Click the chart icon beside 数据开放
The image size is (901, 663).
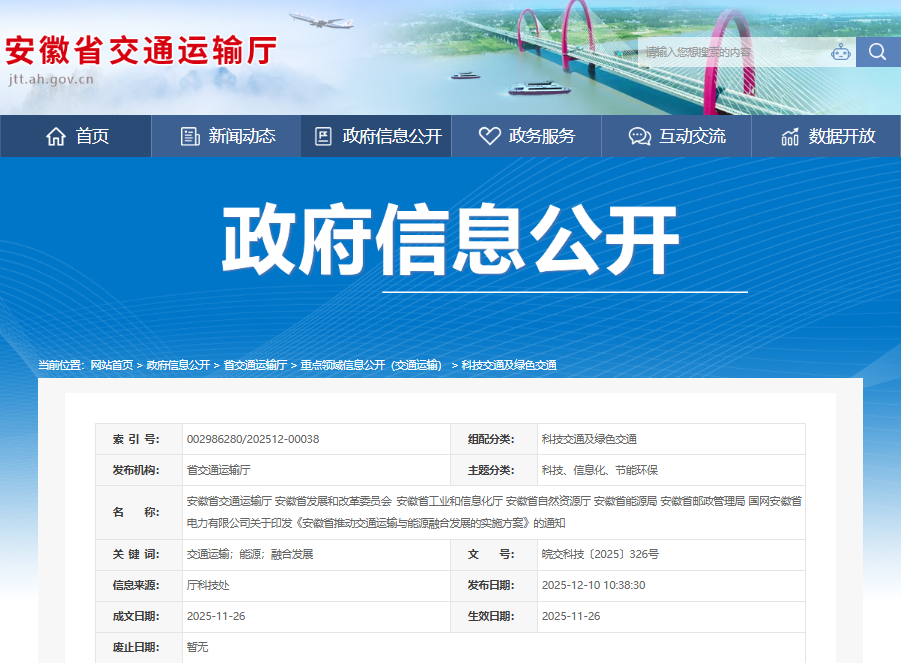click(790, 136)
